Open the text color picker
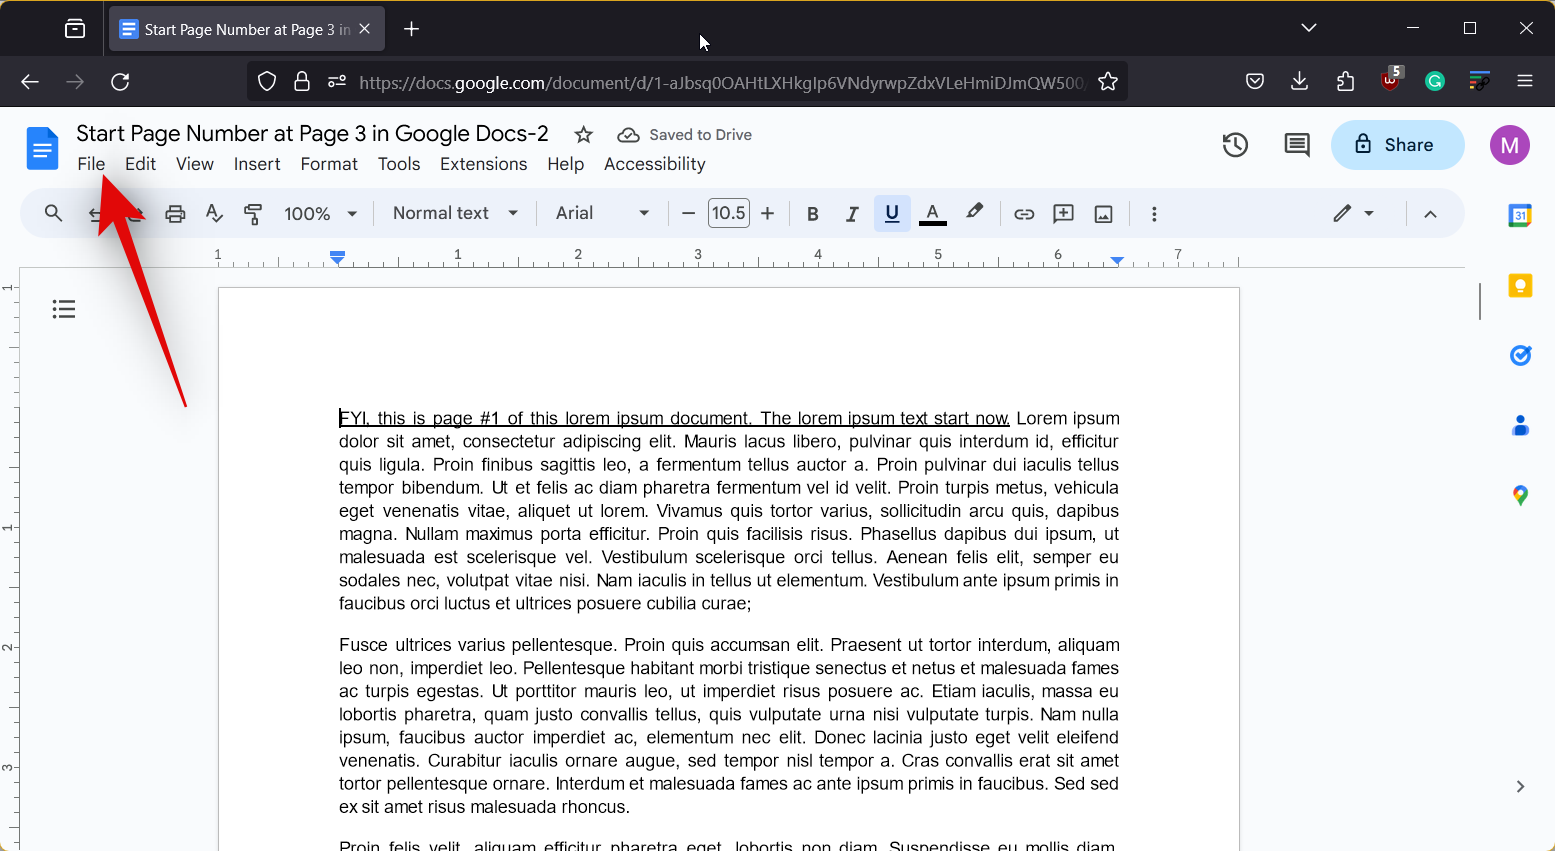 coord(932,214)
